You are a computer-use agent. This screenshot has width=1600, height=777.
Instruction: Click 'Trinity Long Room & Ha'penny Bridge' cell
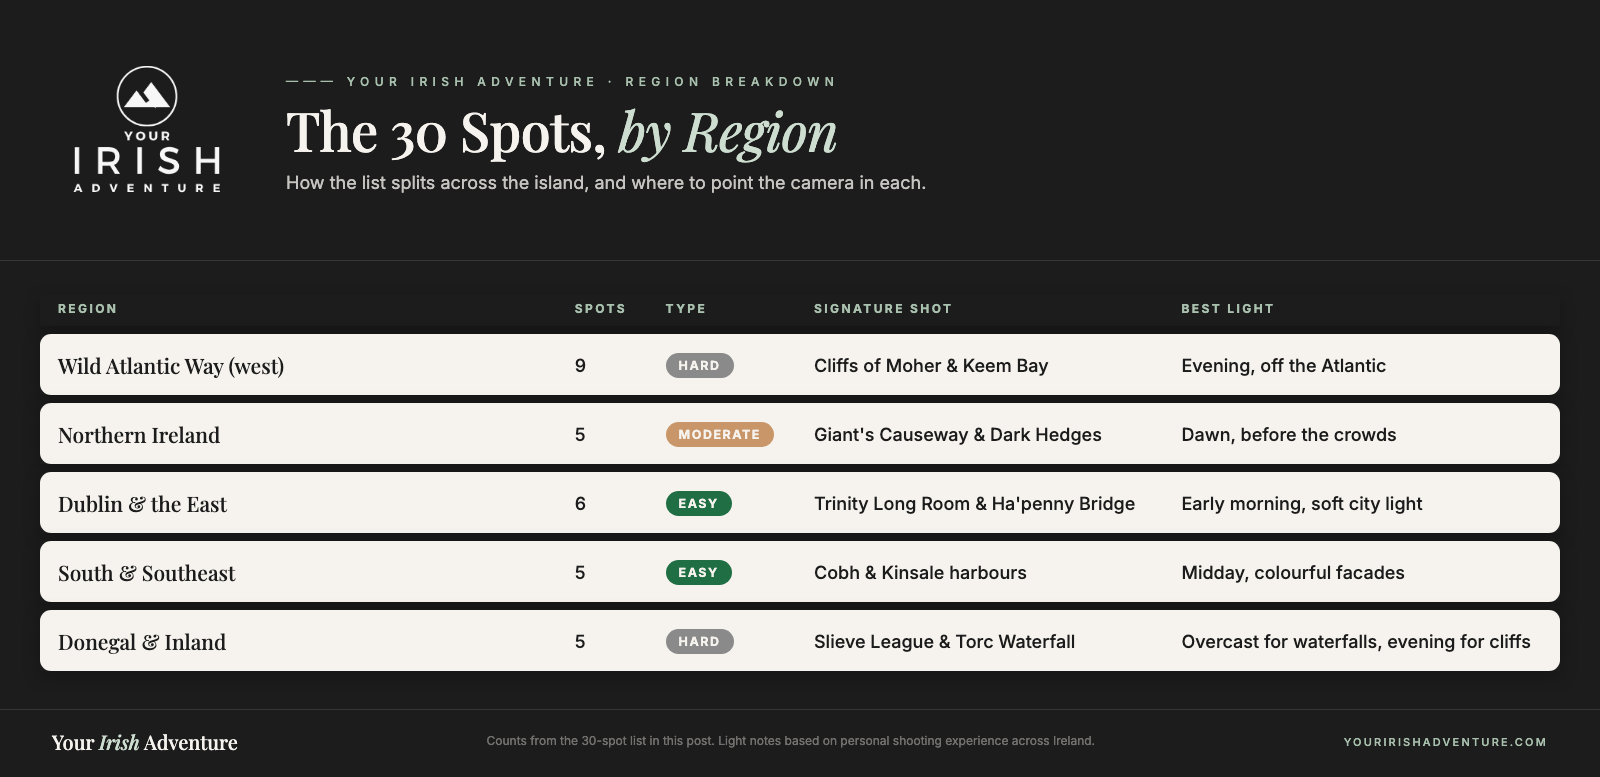click(x=974, y=504)
